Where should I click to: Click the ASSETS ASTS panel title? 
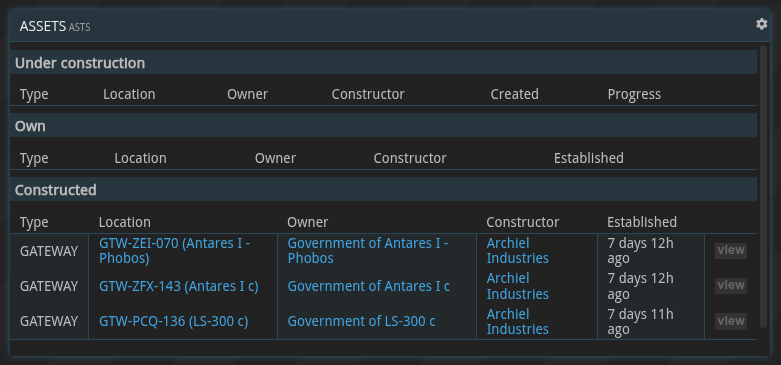pyautogui.click(x=55, y=26)
